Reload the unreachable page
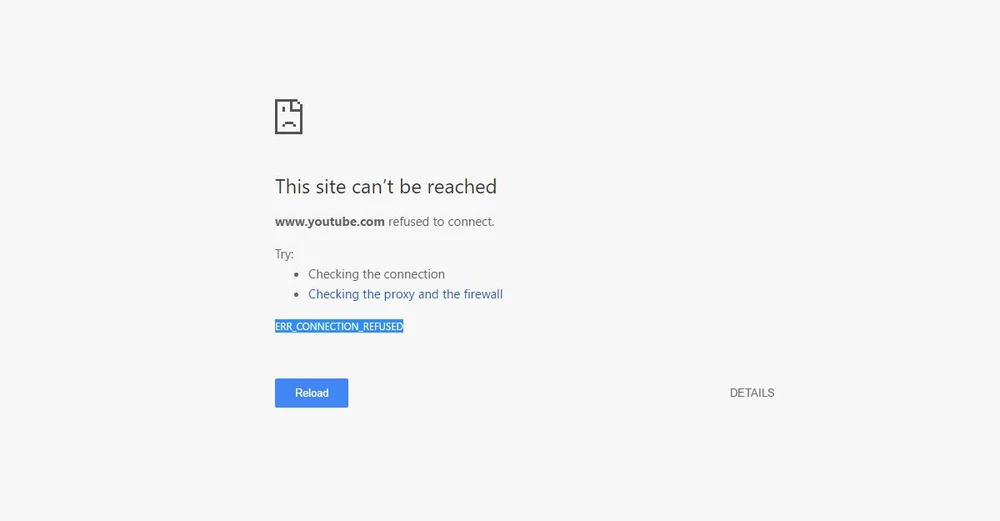Image resolution: width=1000 pixels, height=521 pixels. pos(311,393)
